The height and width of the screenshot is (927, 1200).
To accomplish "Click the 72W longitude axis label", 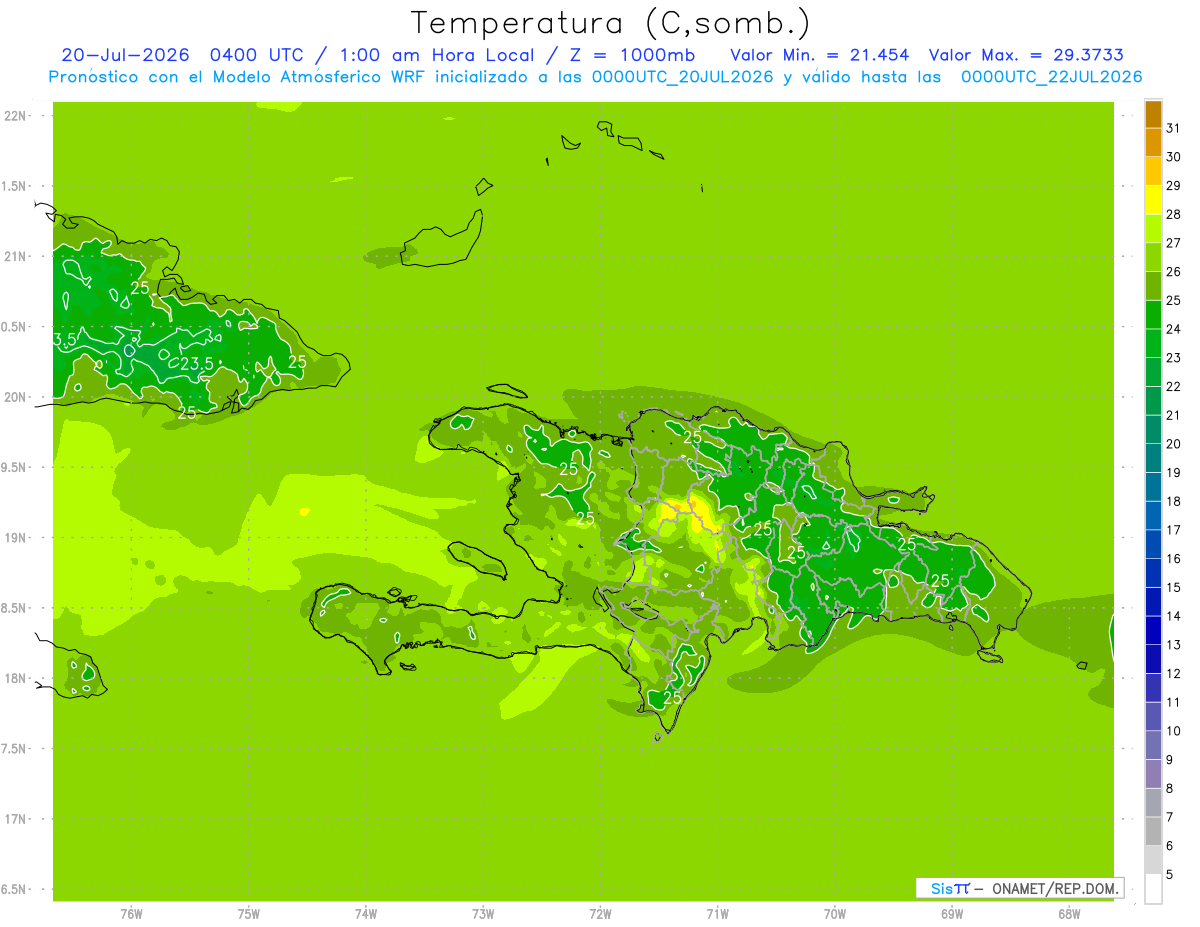I will point(600,913).
